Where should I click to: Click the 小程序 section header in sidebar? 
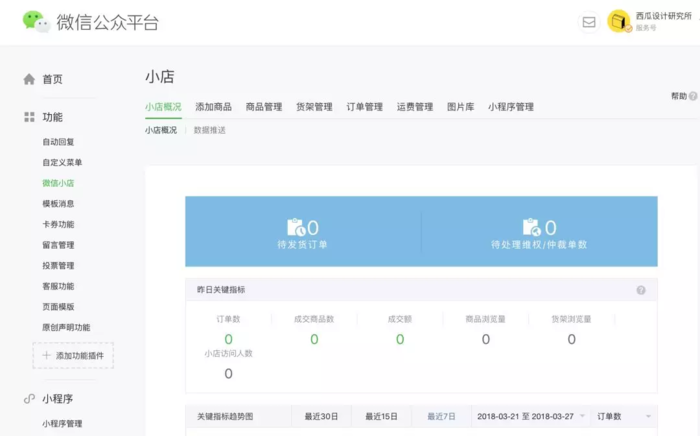pos(58,399)
